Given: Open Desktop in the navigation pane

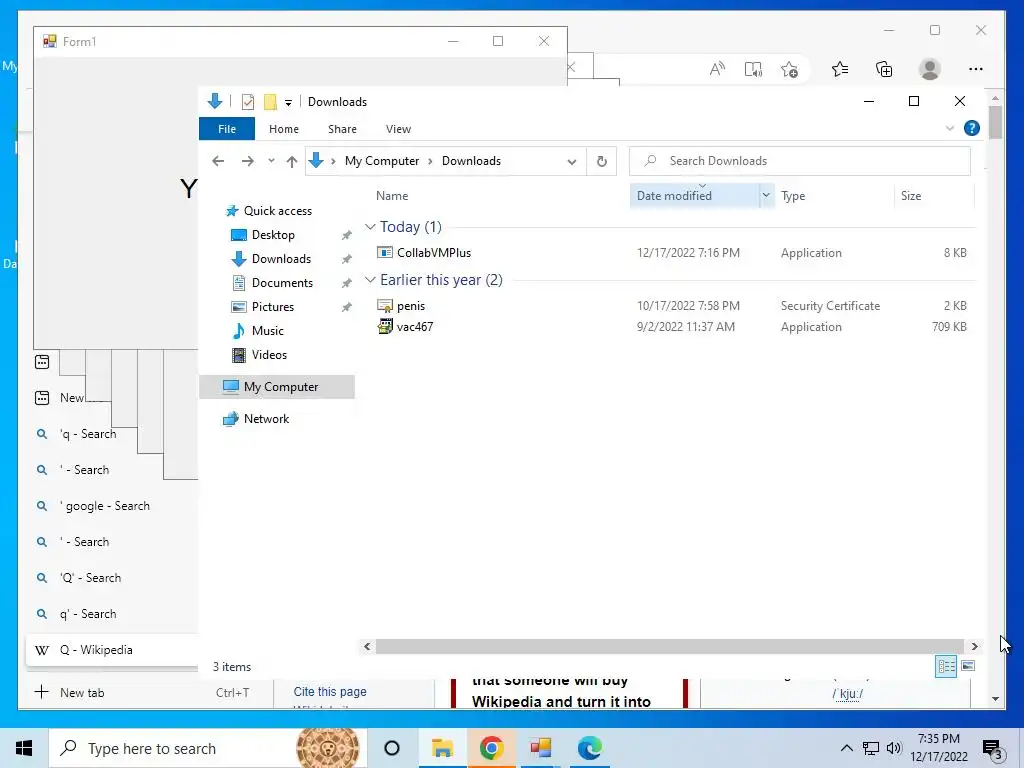Looking at the screenshot, I should pos(273,234).
